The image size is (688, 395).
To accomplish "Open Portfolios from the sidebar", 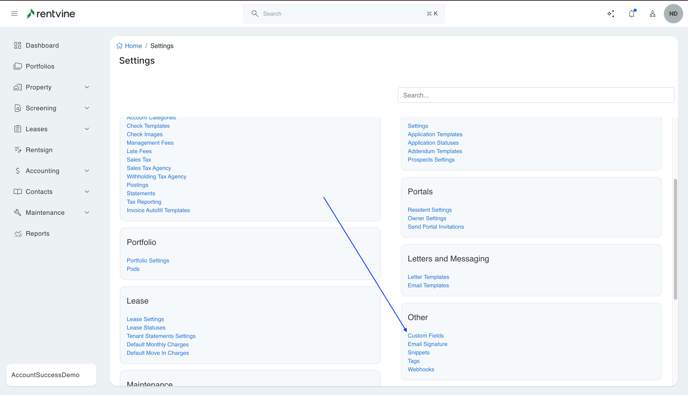I will click(40, 66).
